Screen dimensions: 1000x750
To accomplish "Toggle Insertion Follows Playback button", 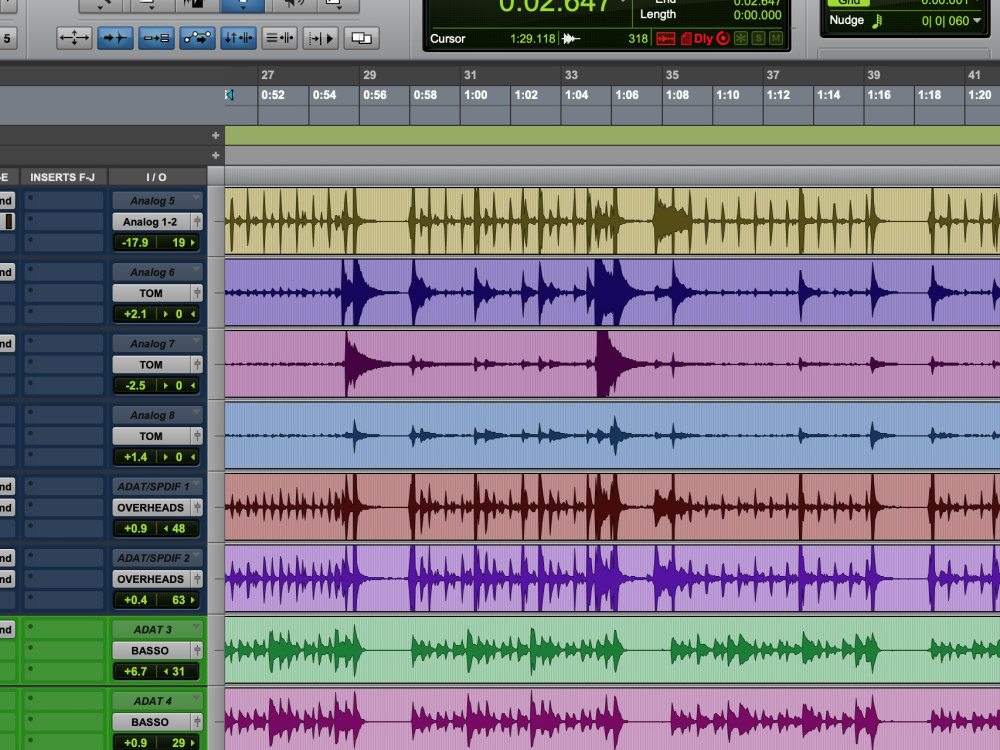I will coord(320,38).
